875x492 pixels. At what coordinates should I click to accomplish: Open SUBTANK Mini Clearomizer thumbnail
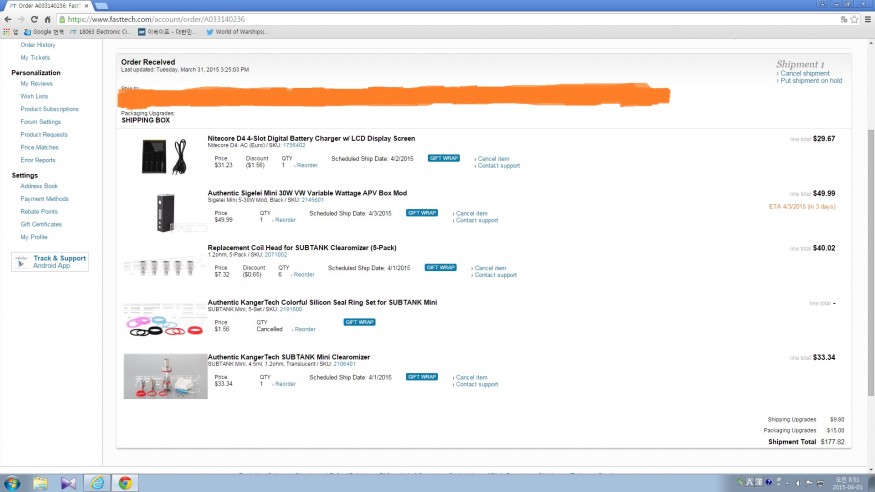165,377
